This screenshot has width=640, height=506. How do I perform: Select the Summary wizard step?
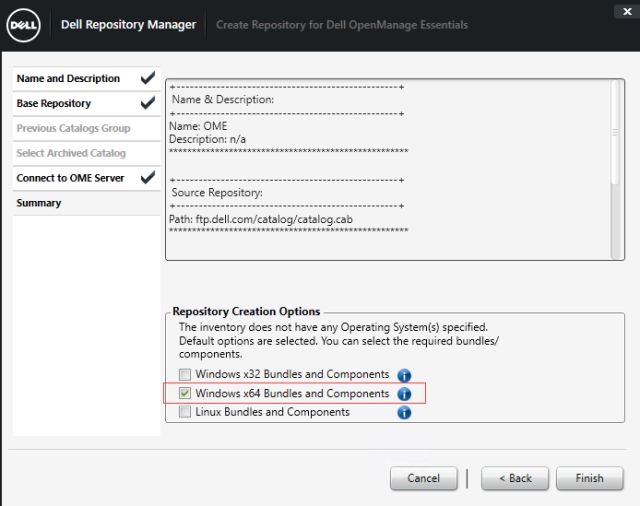point(39,203)
